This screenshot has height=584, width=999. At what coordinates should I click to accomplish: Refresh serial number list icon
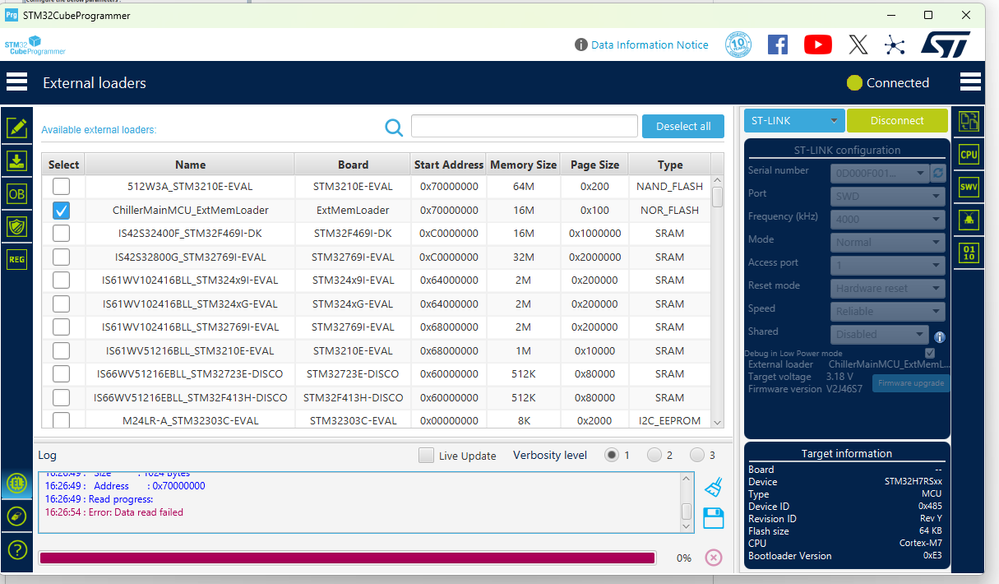[938, 173]
